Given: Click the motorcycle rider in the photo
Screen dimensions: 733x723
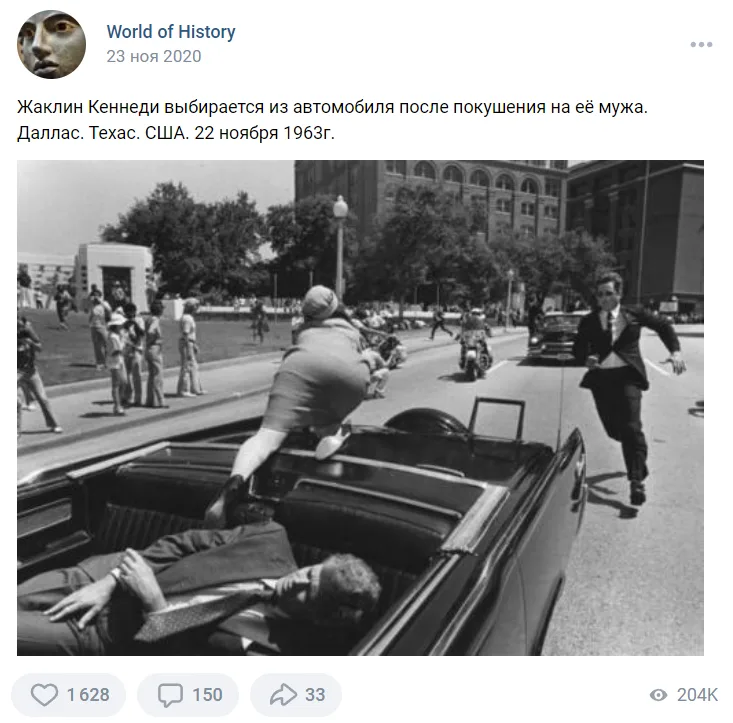Looking at the screenshot, I should coord(474,344).
